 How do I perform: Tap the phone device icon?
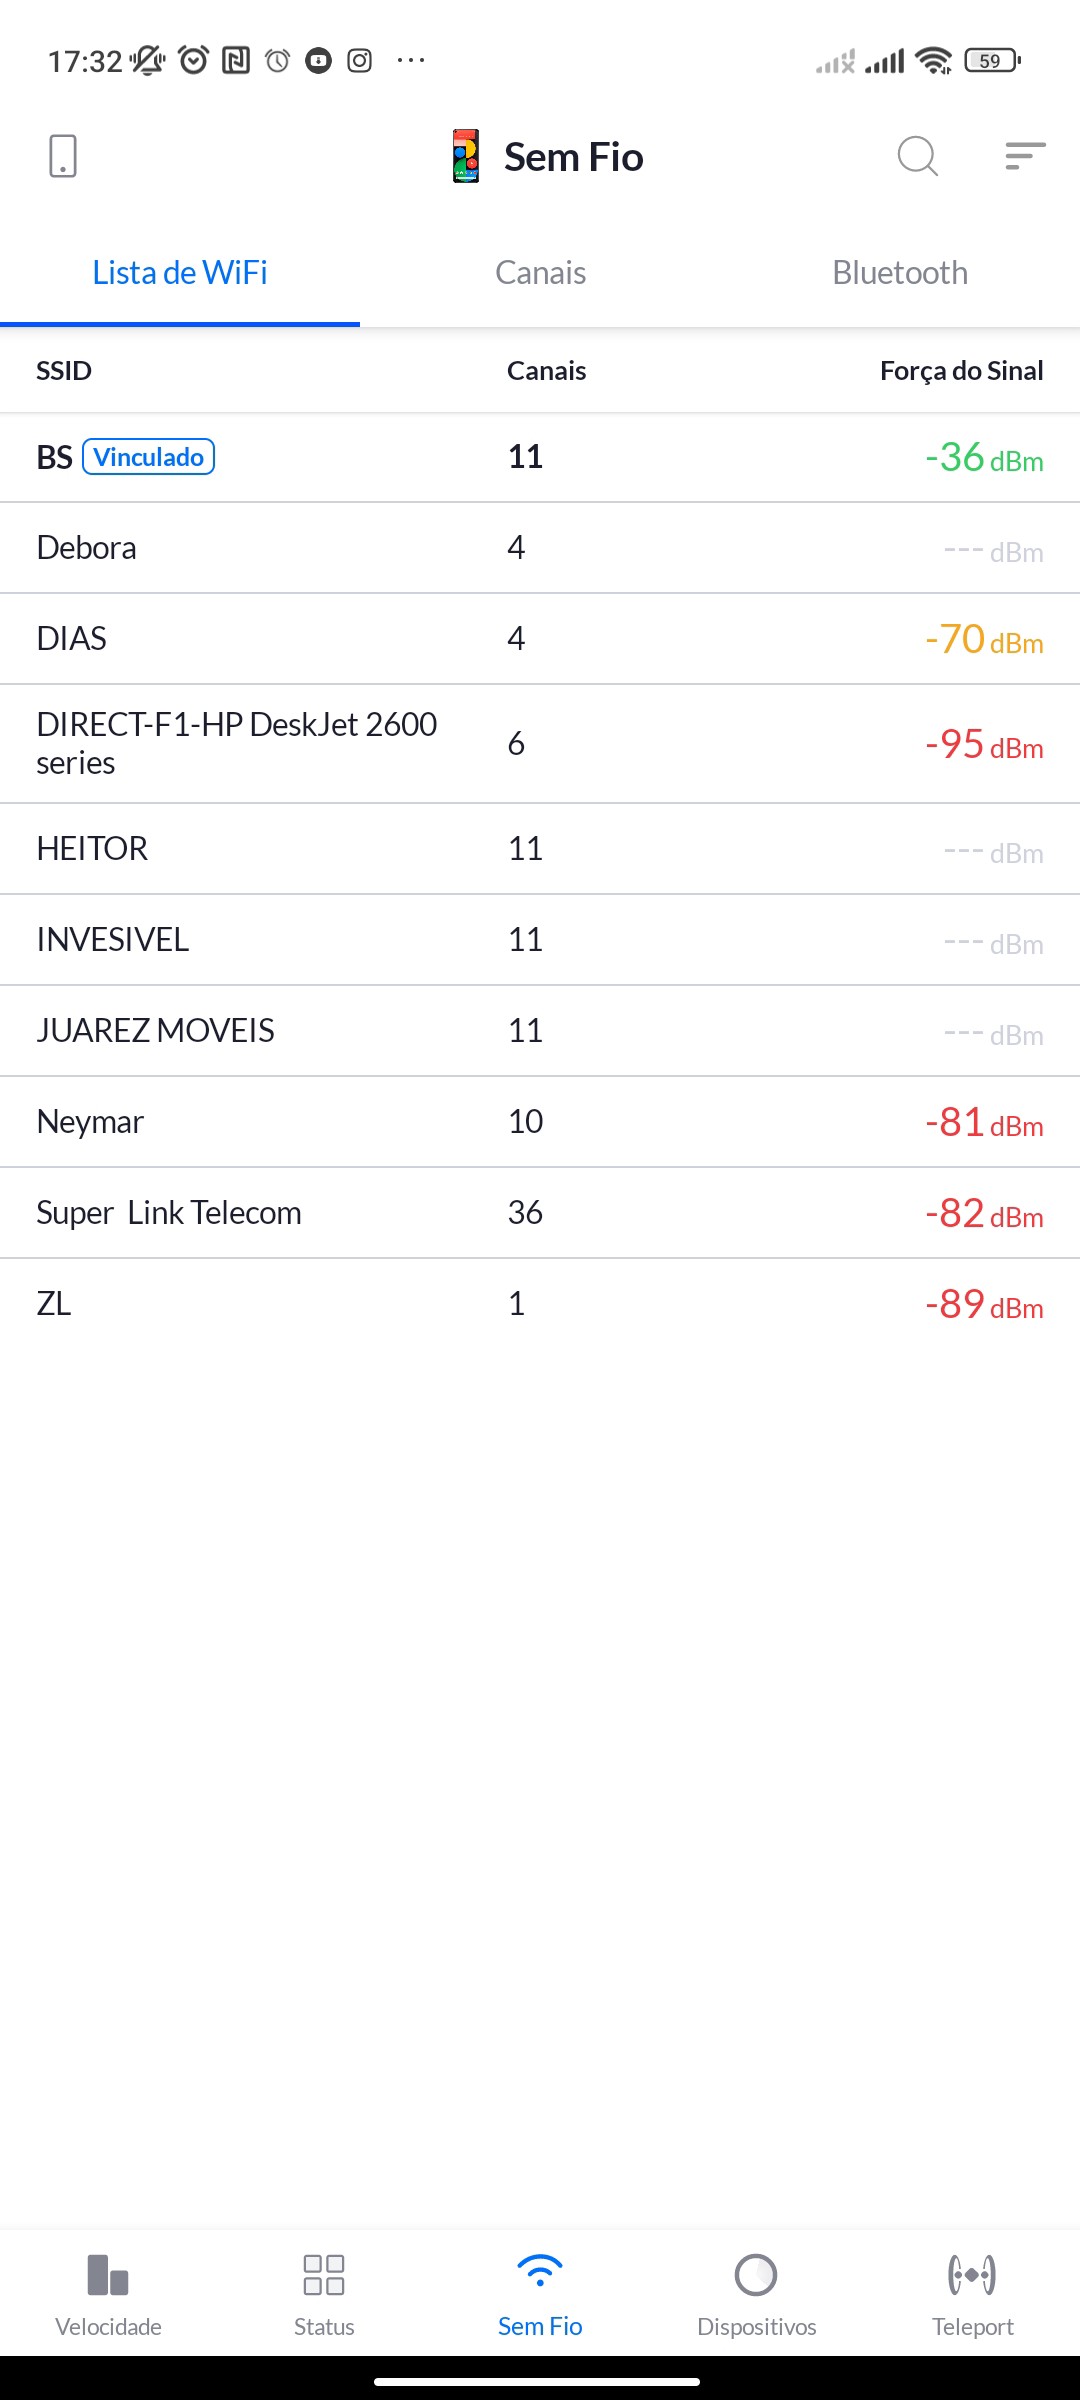click(x=63, y=156)
